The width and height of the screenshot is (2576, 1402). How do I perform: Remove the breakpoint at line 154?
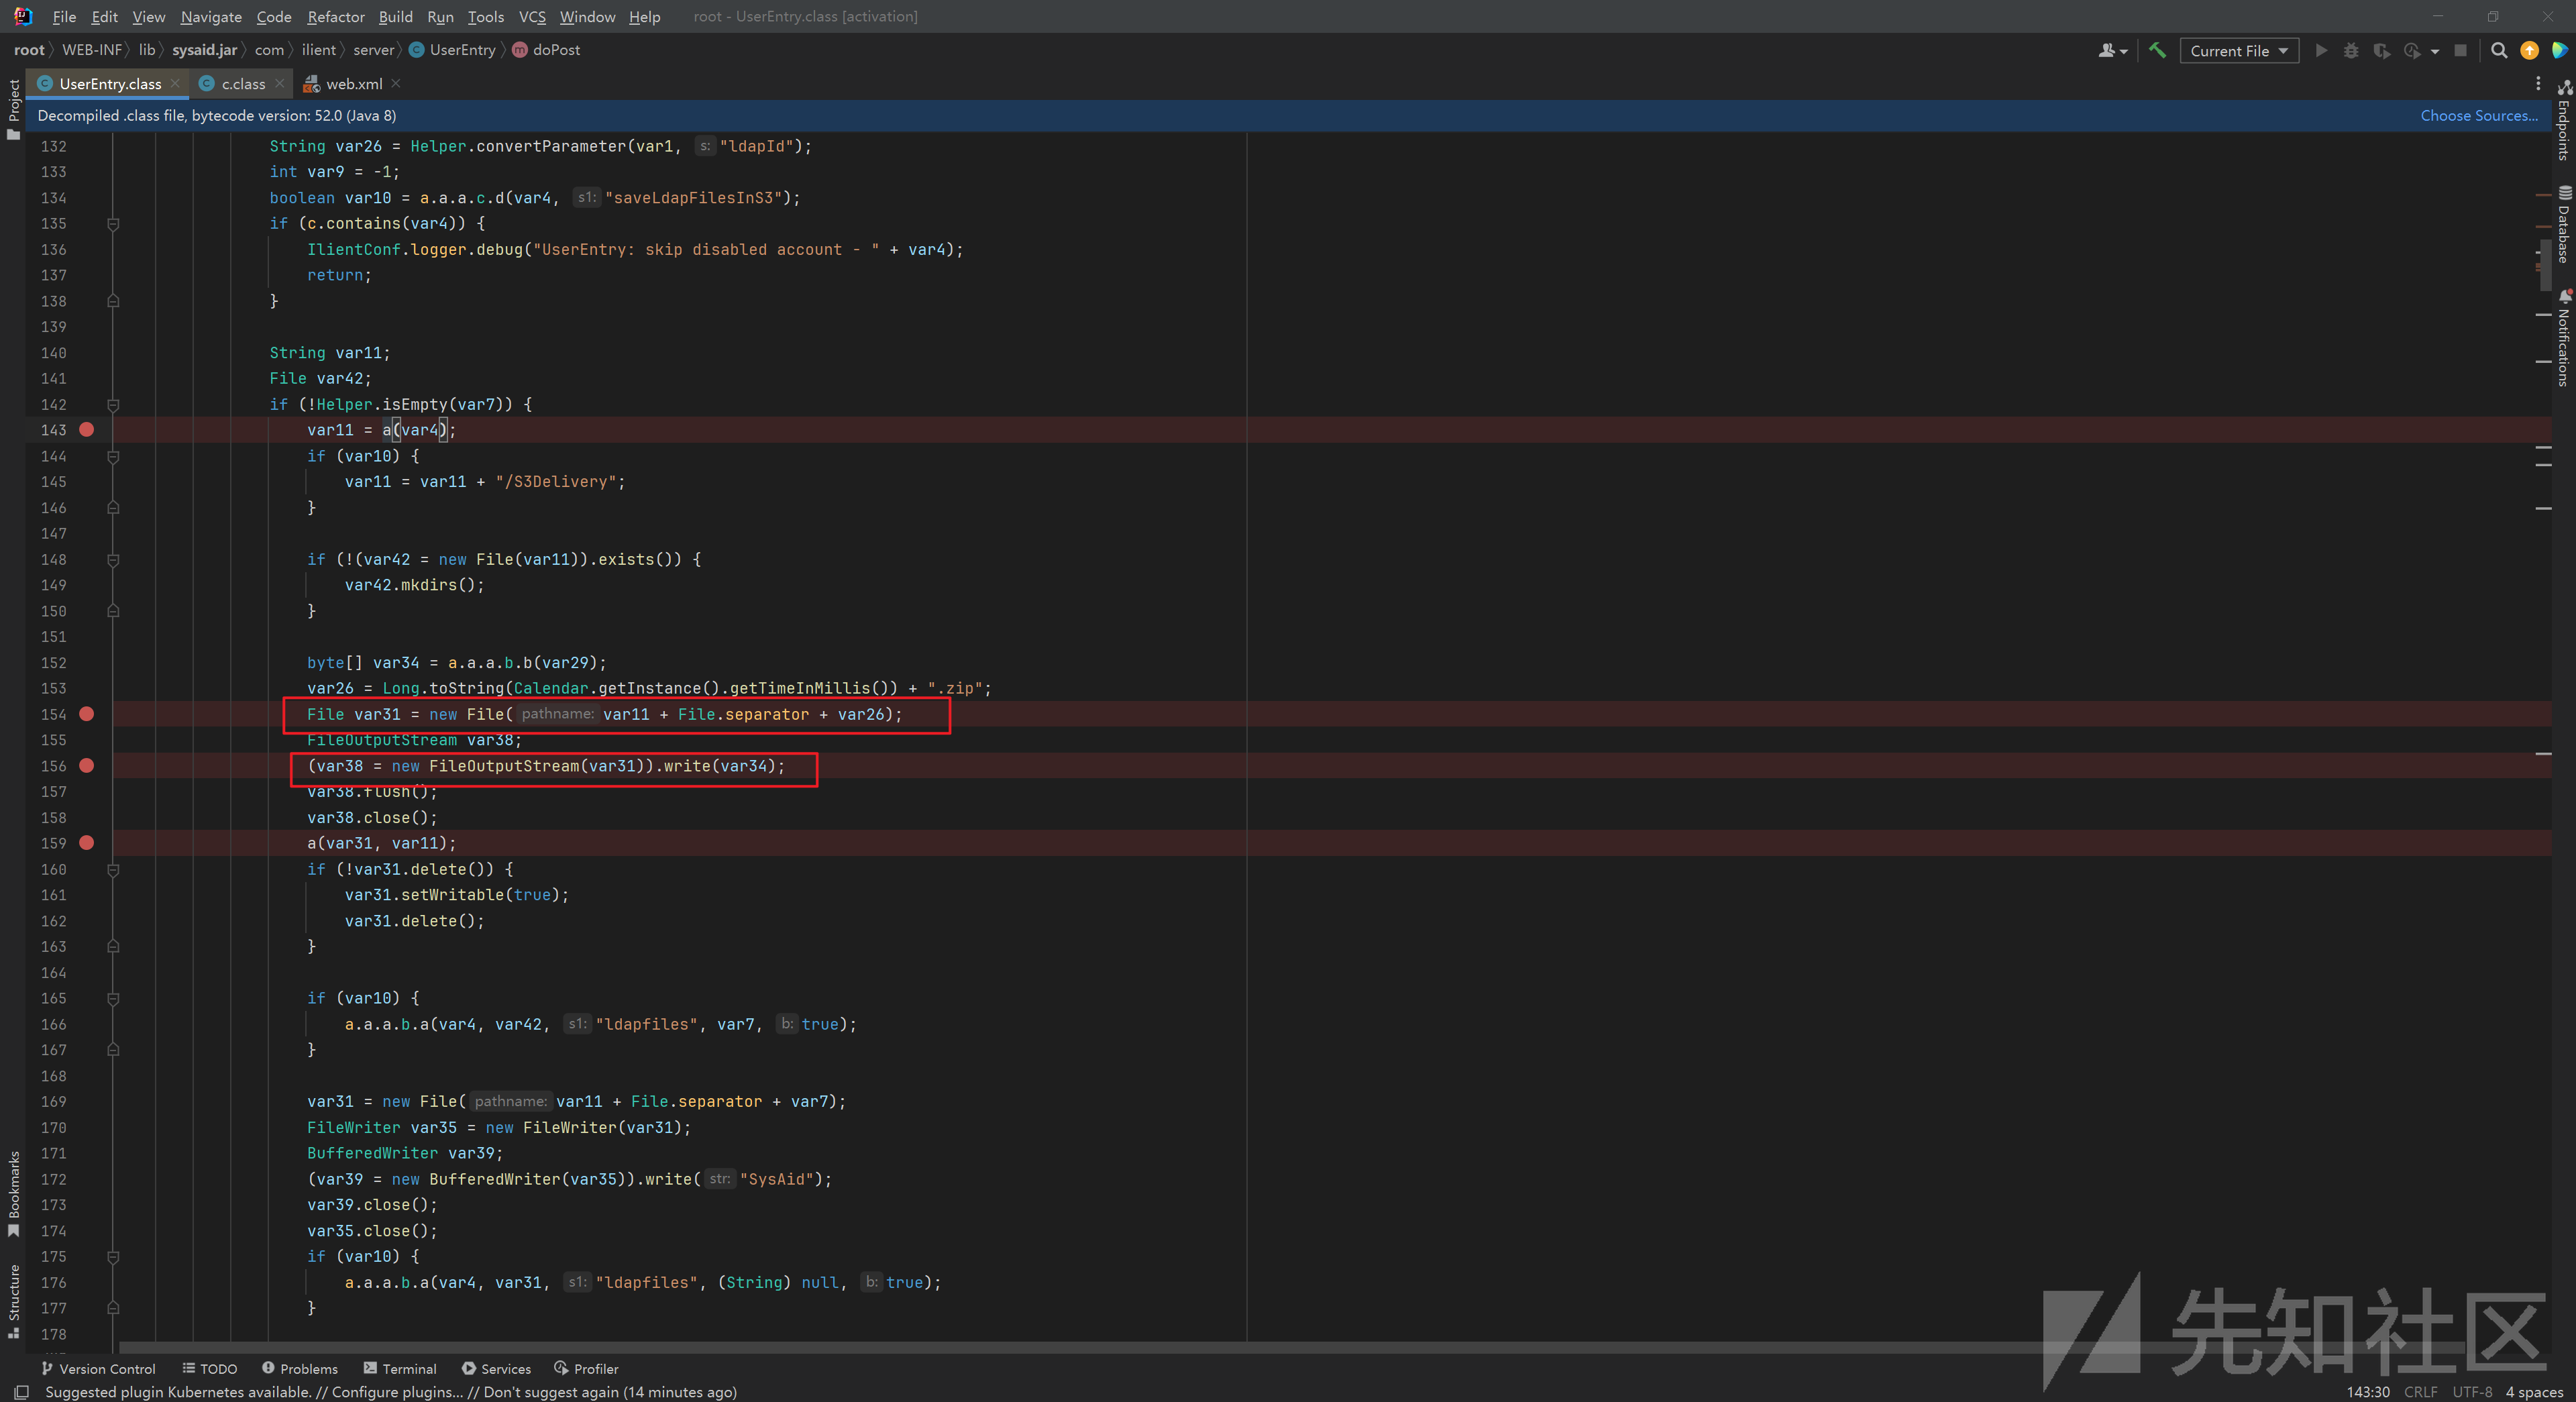[x=87, y=714]
